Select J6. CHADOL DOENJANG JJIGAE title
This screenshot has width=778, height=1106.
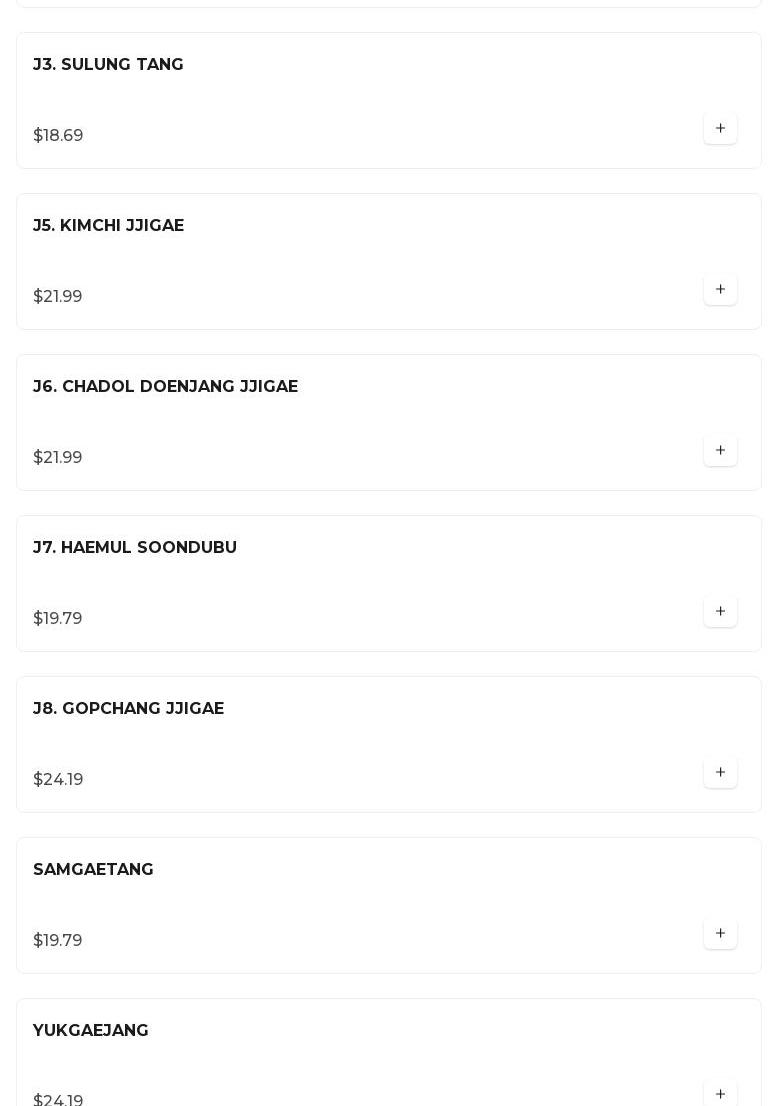coord(166,386)
